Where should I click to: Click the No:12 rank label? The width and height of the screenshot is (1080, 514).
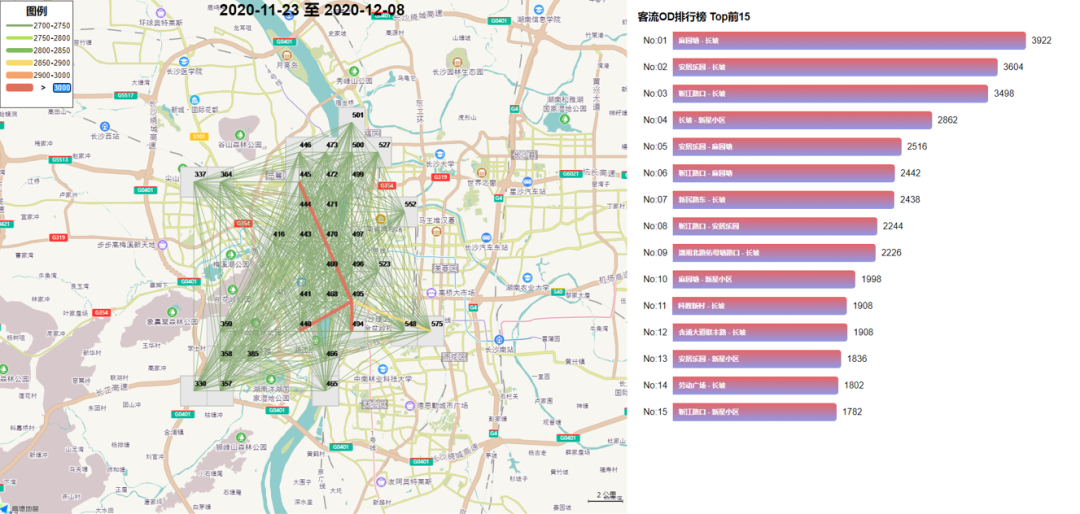pyautogui.click(x=655, y=332)
